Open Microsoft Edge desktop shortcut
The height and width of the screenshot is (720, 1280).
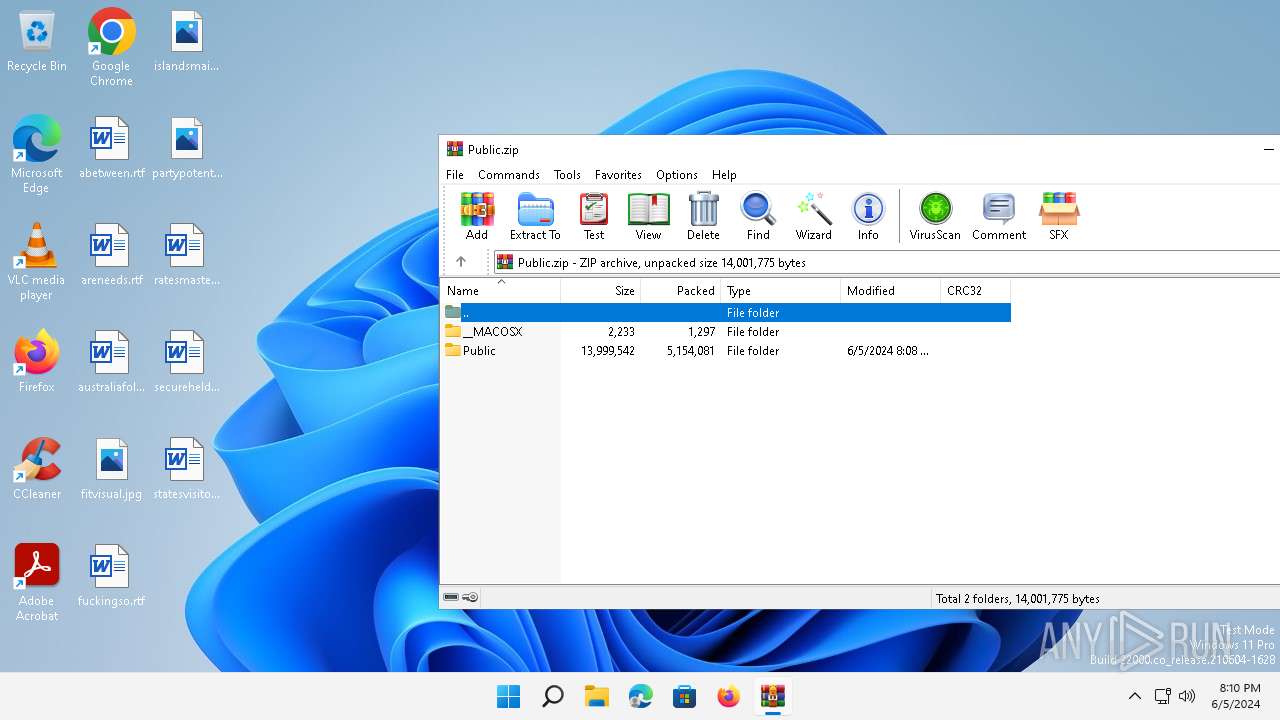pyautogui.click(x=37, y=154)
